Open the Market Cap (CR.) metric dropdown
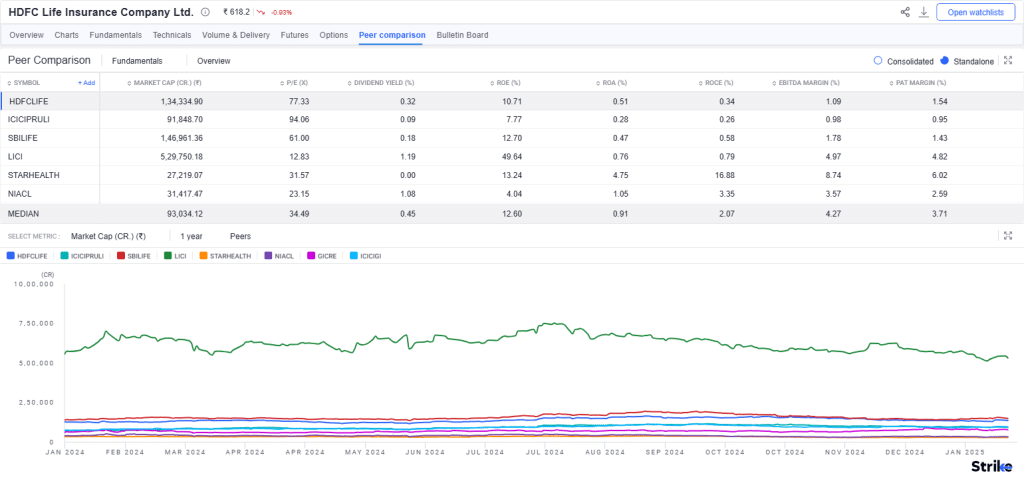The width and height of the screenshot is (1024, 481). 109,236
